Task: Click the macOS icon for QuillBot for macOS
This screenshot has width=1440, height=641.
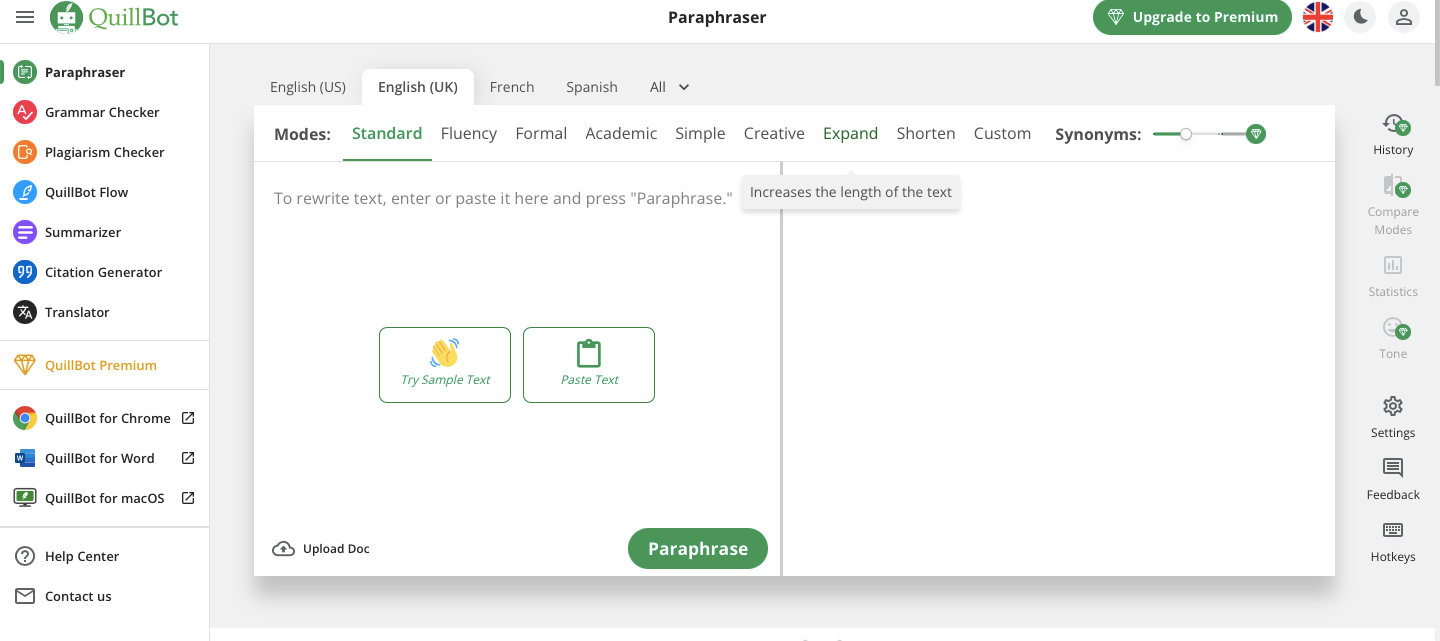Action: (25, 498)
